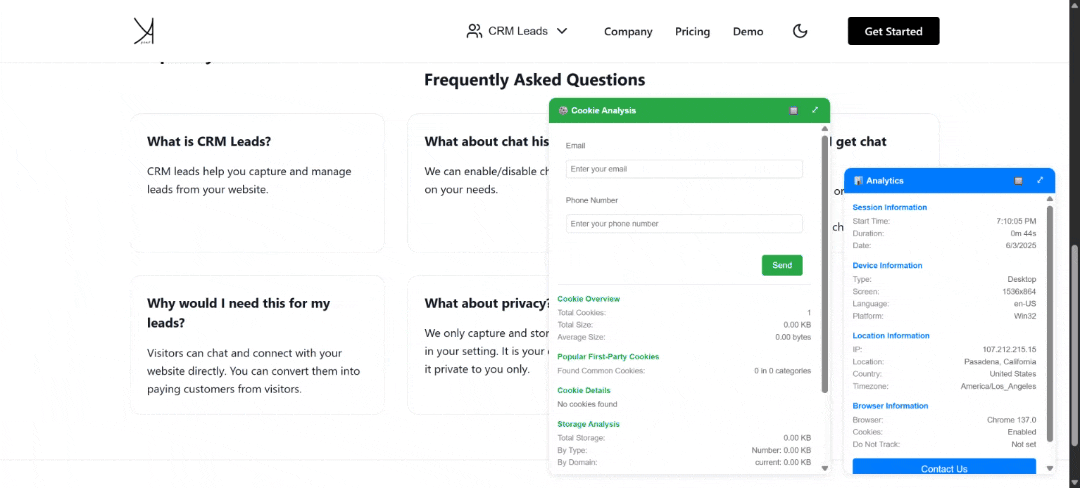
Task: Click the site logo in the header
Action: (144, 31)
